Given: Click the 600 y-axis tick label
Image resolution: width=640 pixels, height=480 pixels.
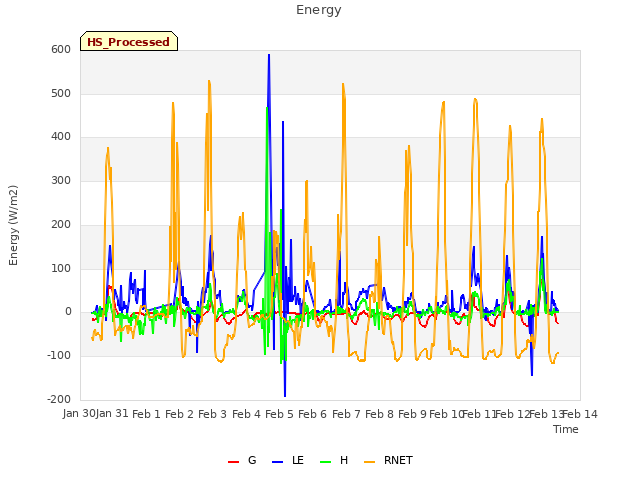Looking at the screenshot, I should [61, 49].
